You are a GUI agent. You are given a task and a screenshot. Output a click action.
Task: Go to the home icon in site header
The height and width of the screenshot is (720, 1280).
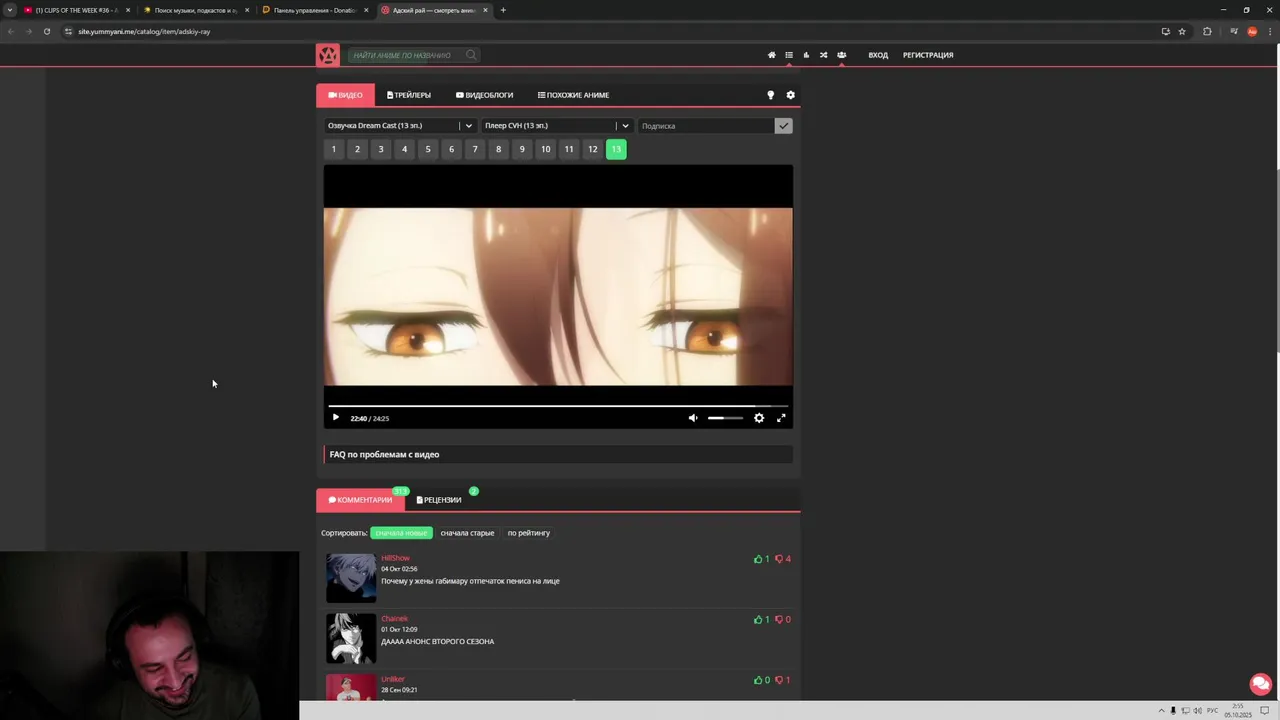771,55
